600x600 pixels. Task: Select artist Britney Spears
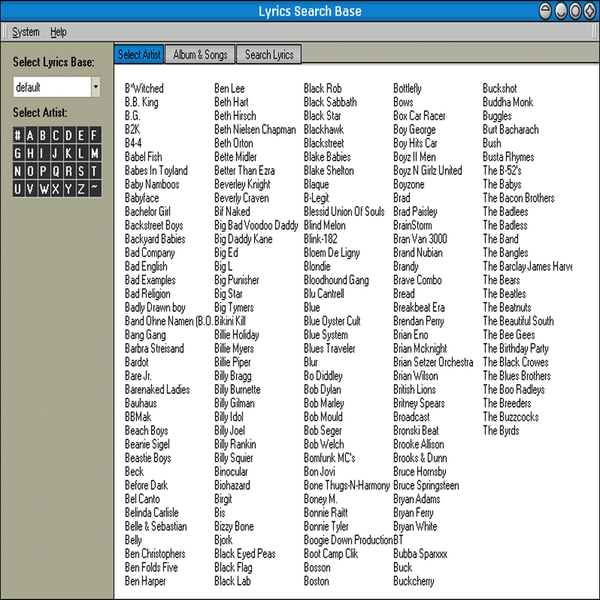(x=419, y=403)
